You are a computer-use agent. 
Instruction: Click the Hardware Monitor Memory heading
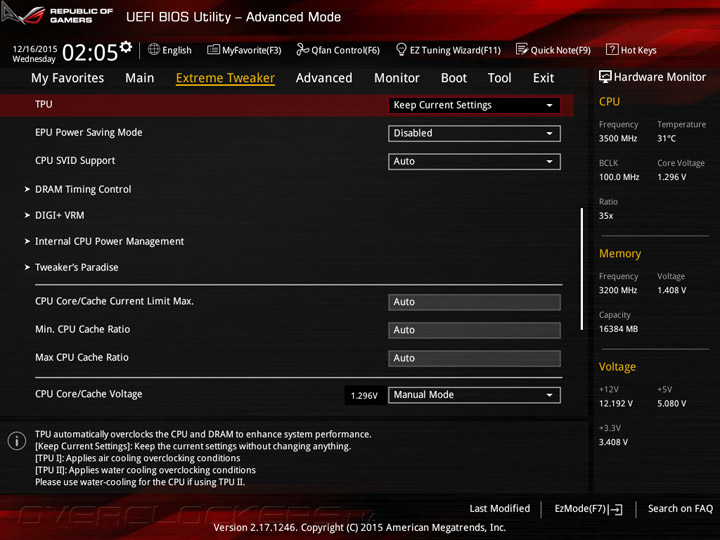[620, 253]
